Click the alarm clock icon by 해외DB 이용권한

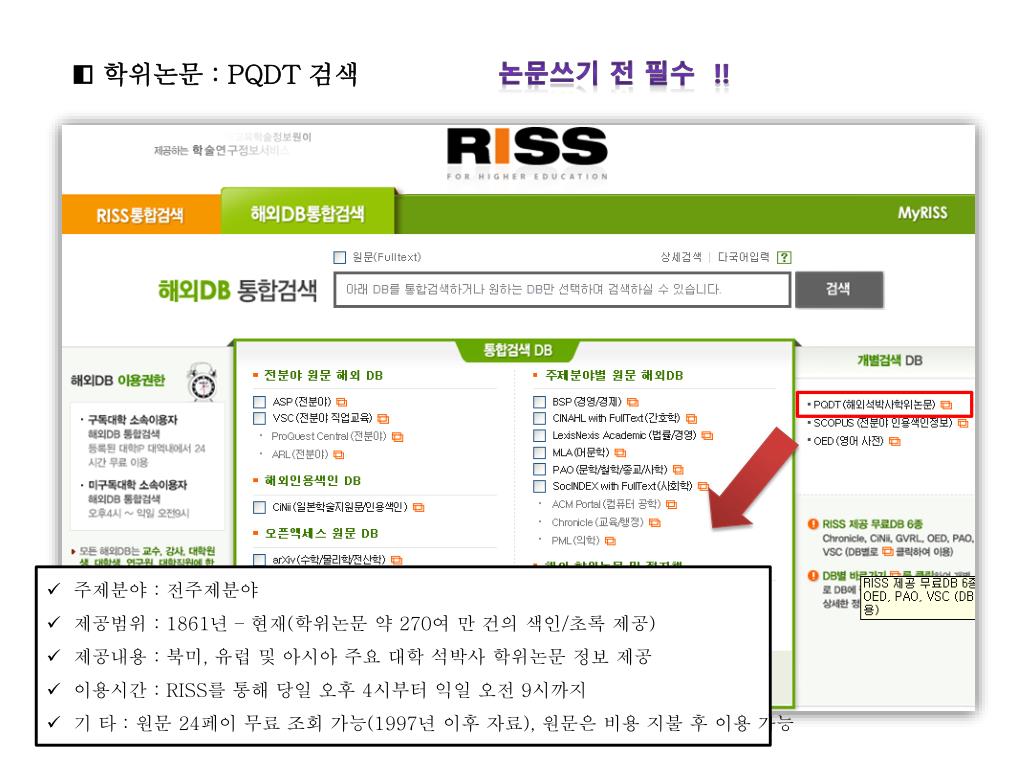coord(202,382)
